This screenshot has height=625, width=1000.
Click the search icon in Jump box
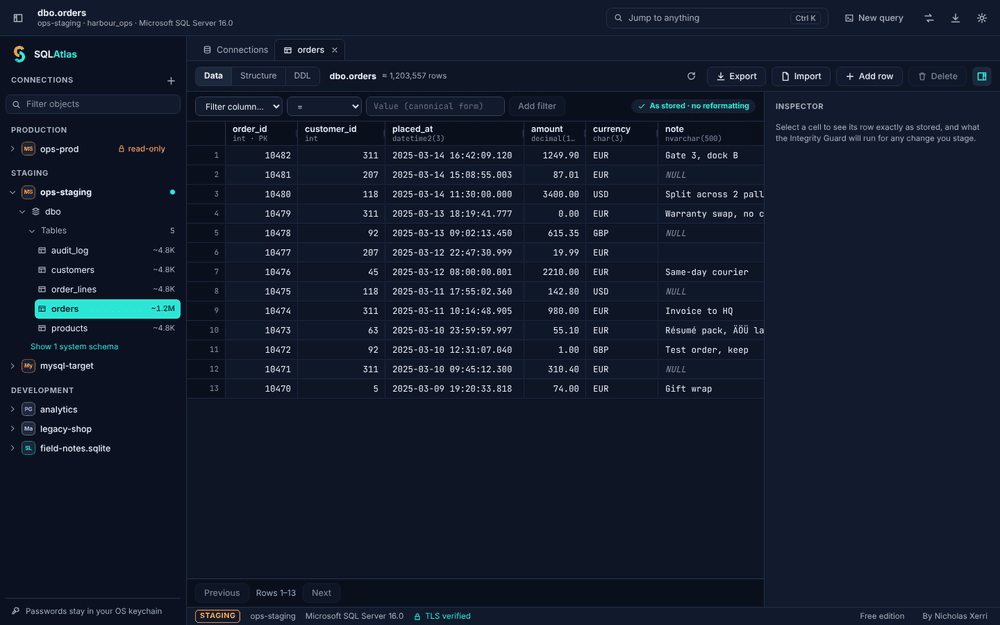[x=618, y=18]
